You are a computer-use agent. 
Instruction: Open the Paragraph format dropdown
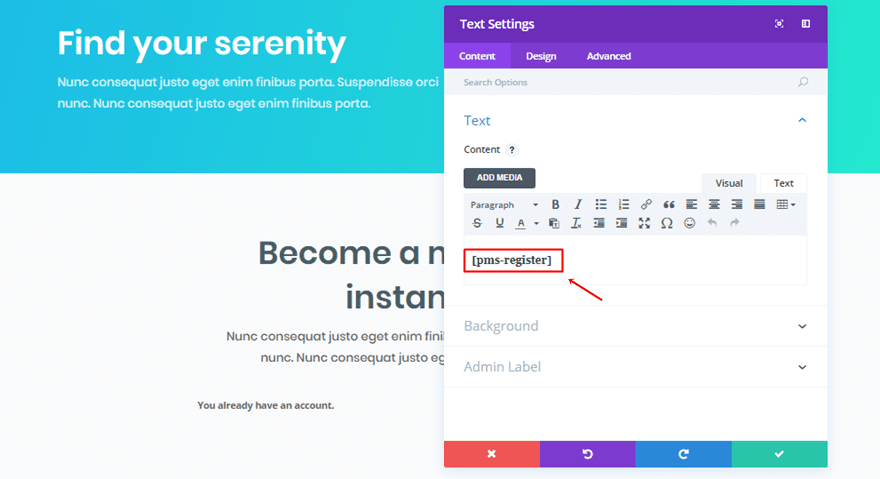(503, 205)
